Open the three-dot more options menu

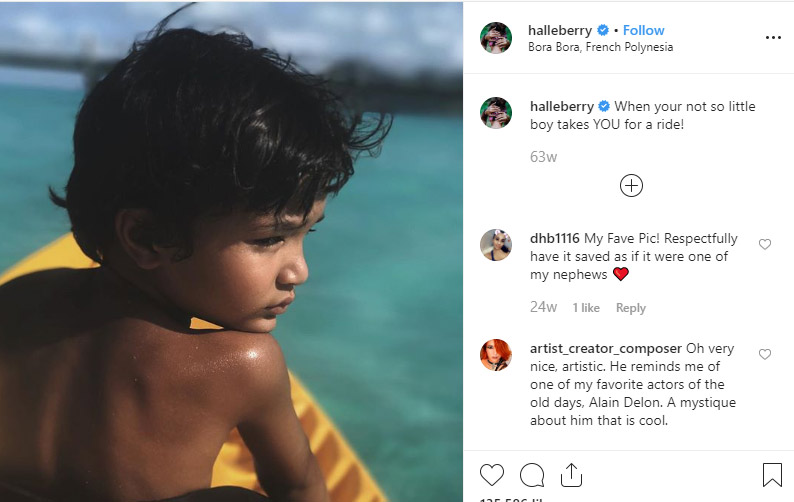(x=772, y=37)
